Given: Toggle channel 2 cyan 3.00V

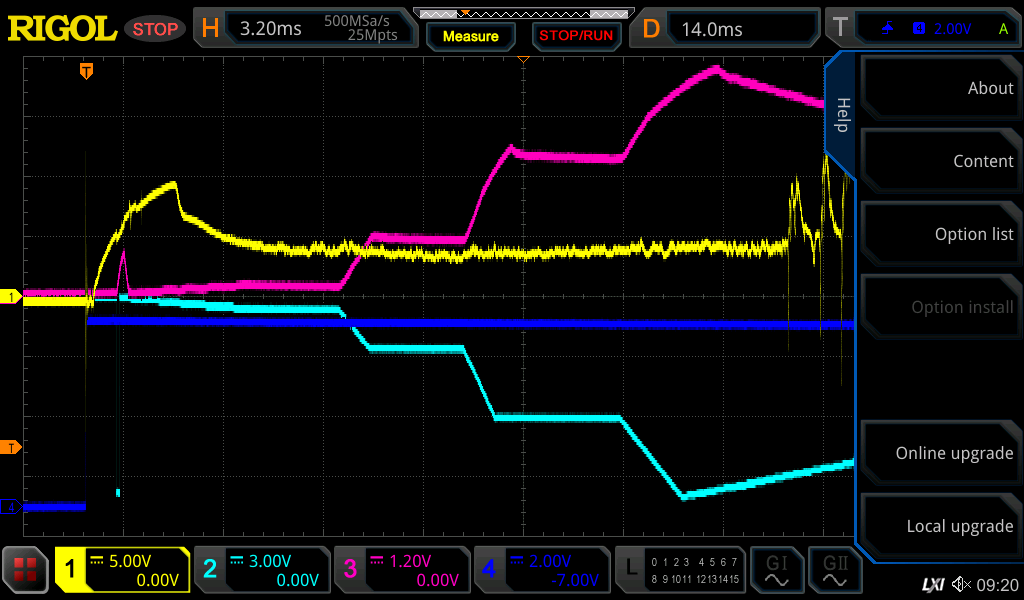Looking at the screenshot, I should pos(261,570).
